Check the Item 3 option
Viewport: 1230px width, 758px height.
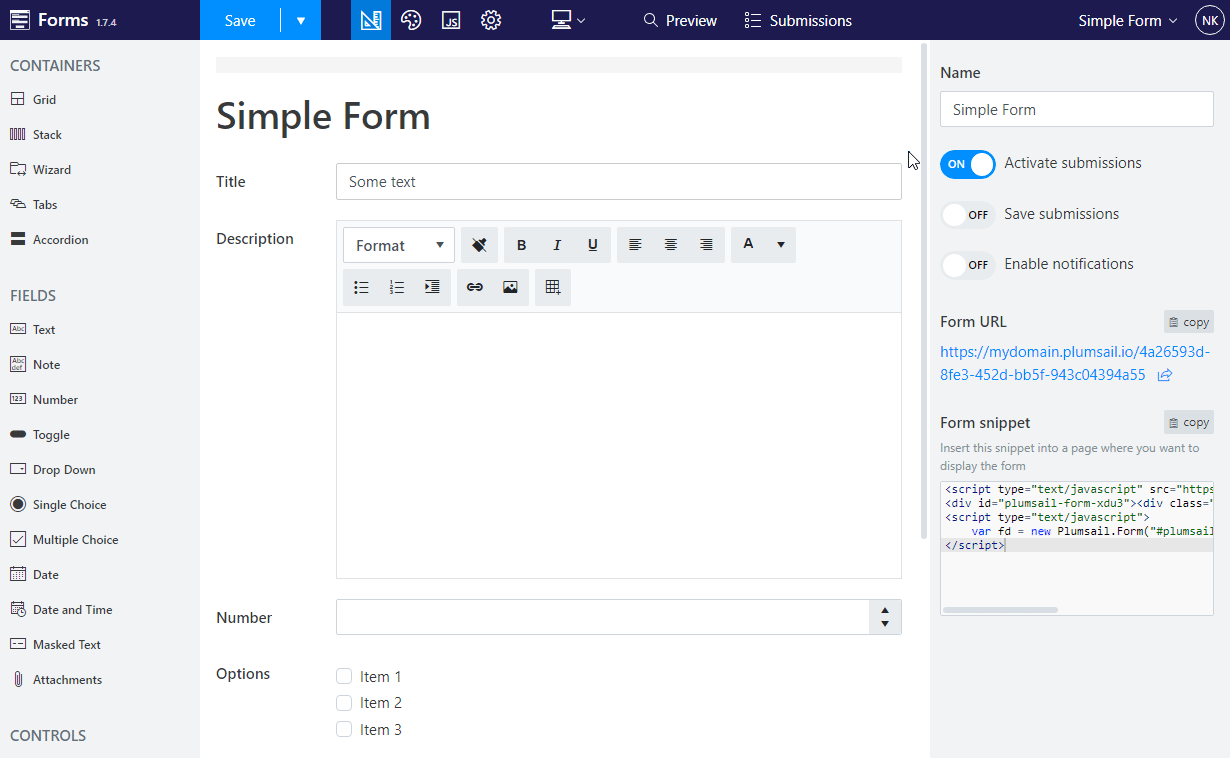point(344,730)
